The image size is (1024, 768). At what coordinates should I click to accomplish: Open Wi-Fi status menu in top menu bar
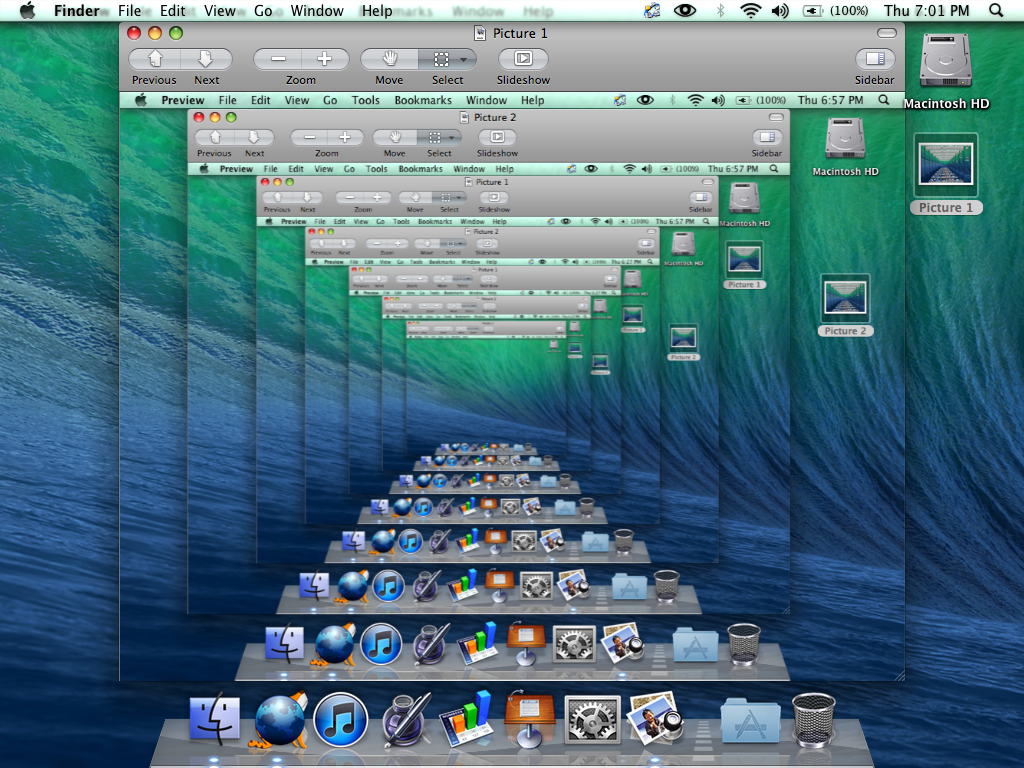pos(750,11)
